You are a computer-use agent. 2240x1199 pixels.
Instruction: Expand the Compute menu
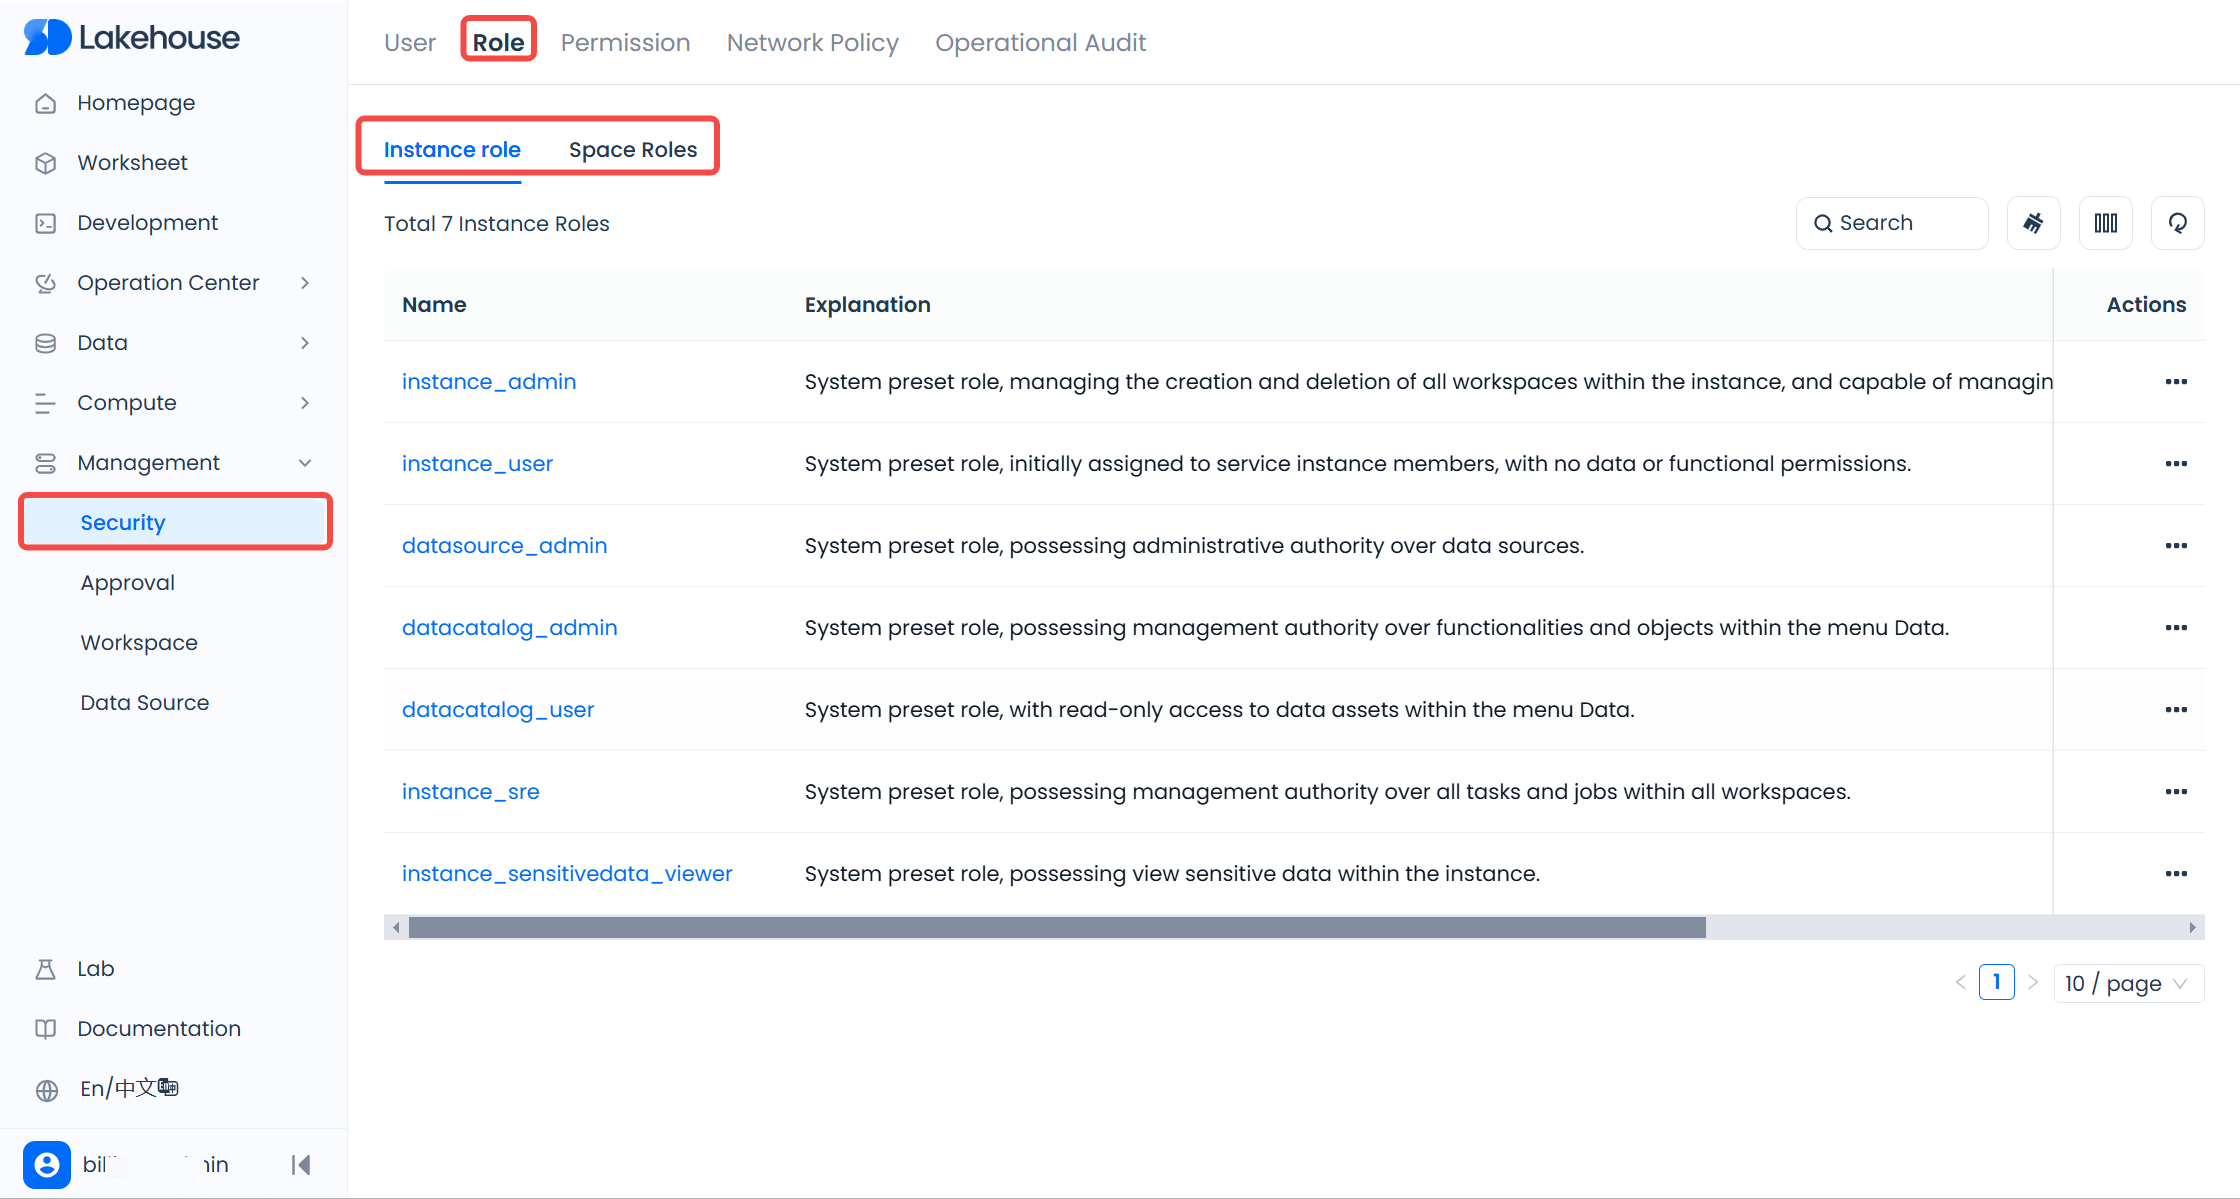click(x=127, y=403)
